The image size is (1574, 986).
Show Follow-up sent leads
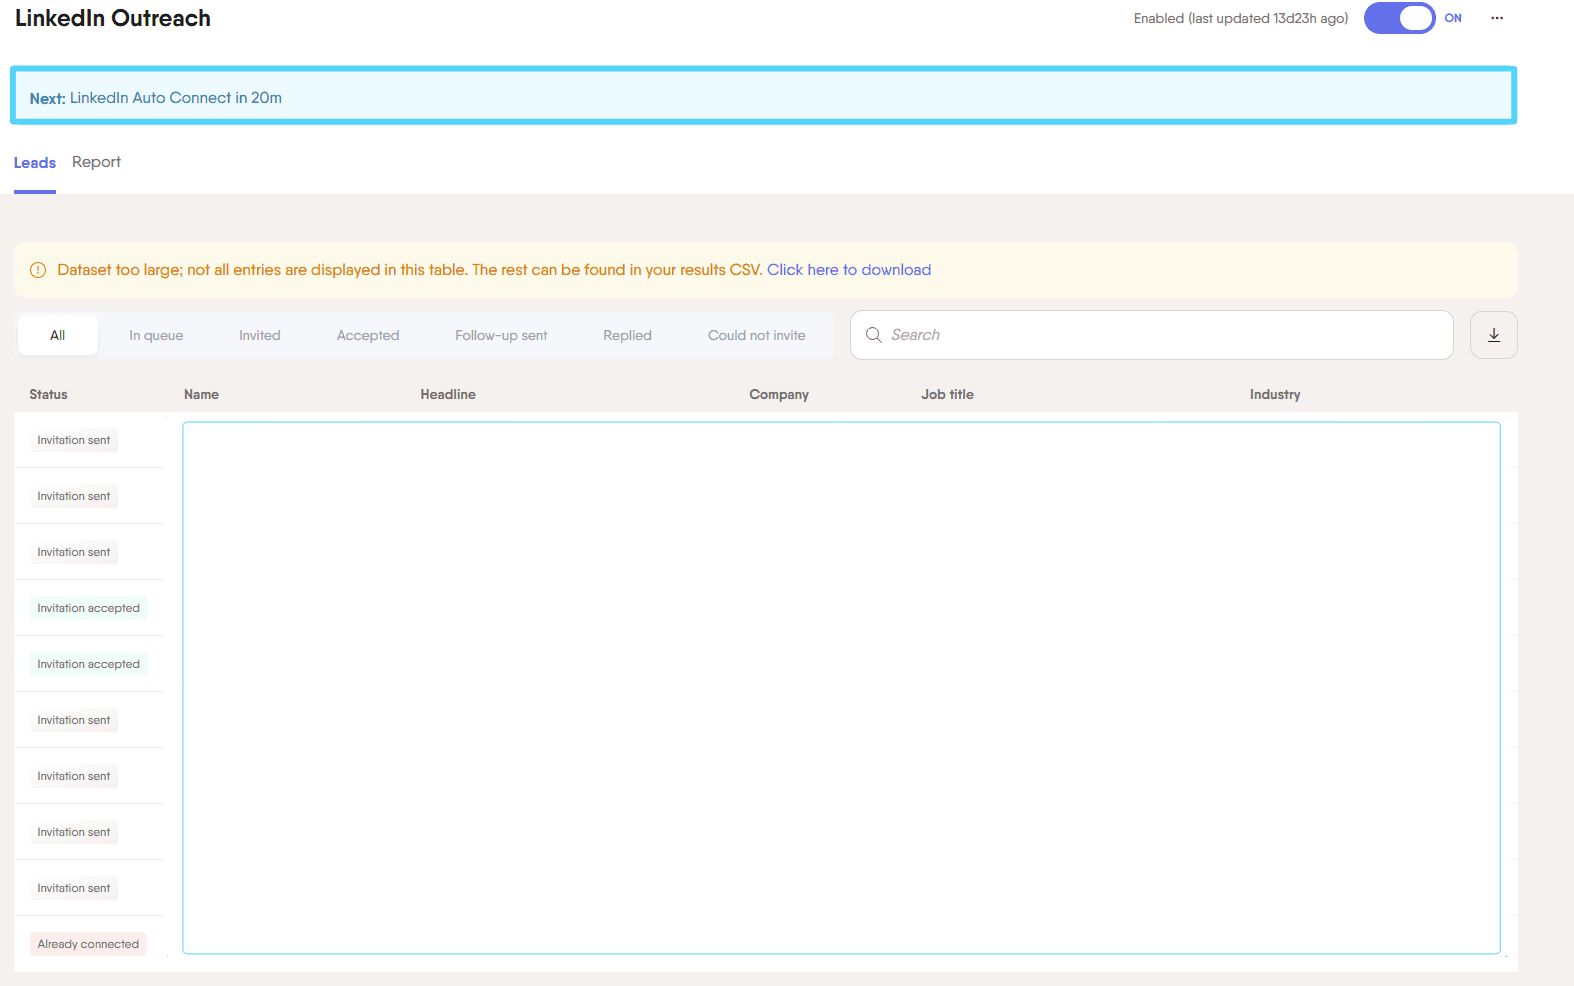[x=501, y=335]
